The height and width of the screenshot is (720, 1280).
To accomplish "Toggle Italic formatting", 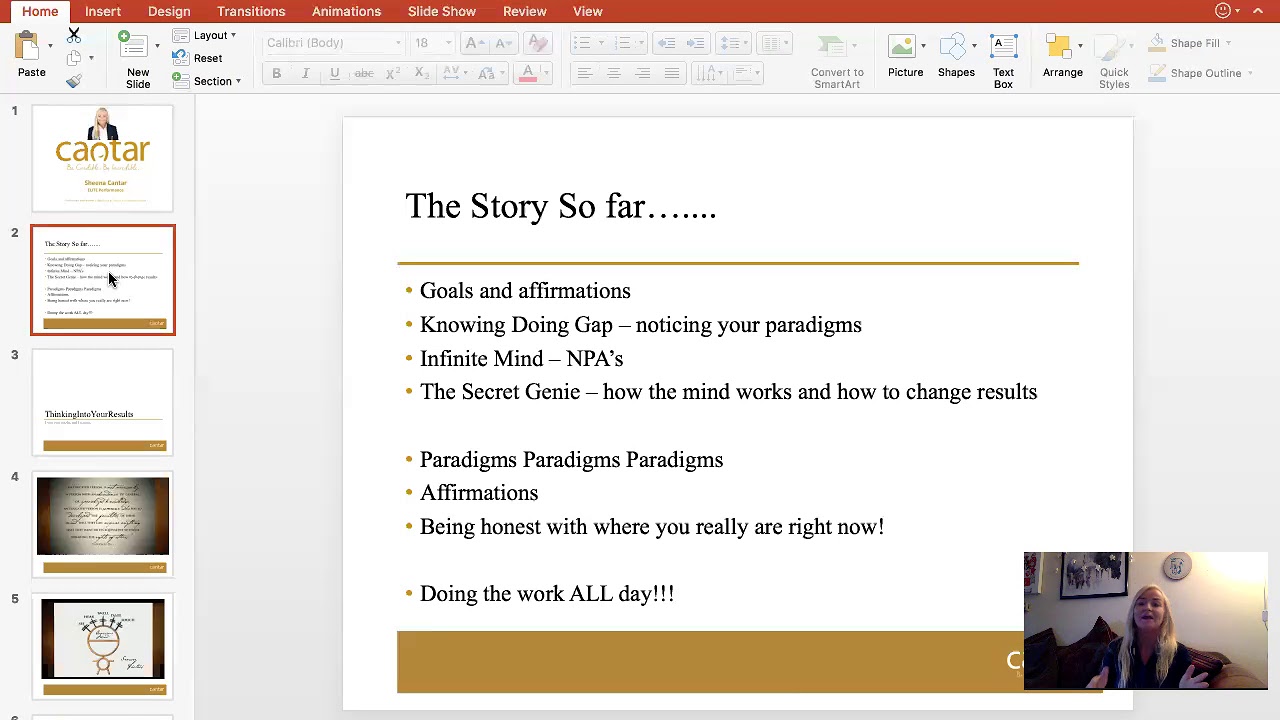I will pyautogui.click(x=305, y=73).
